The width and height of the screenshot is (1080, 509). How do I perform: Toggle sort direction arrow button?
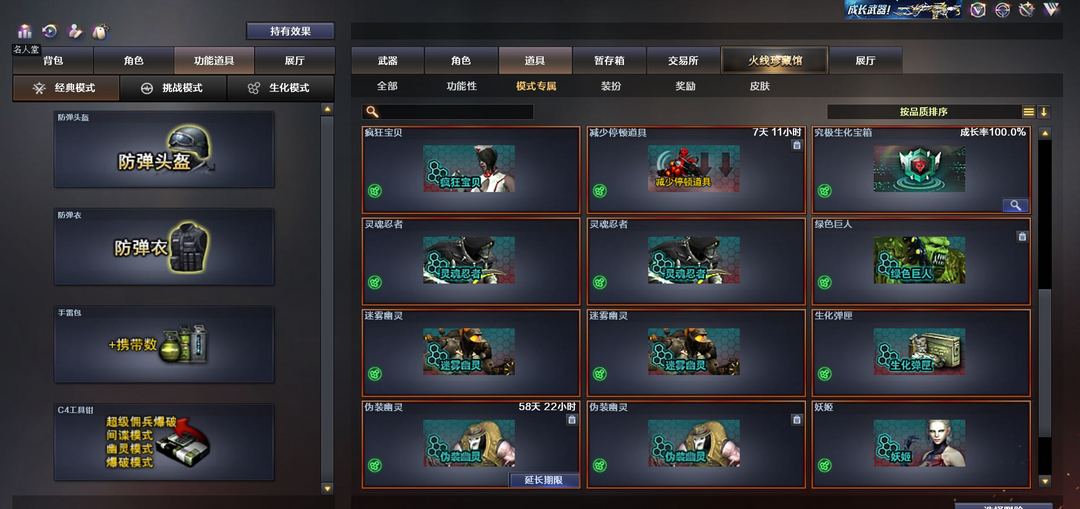pos(1043,112)
